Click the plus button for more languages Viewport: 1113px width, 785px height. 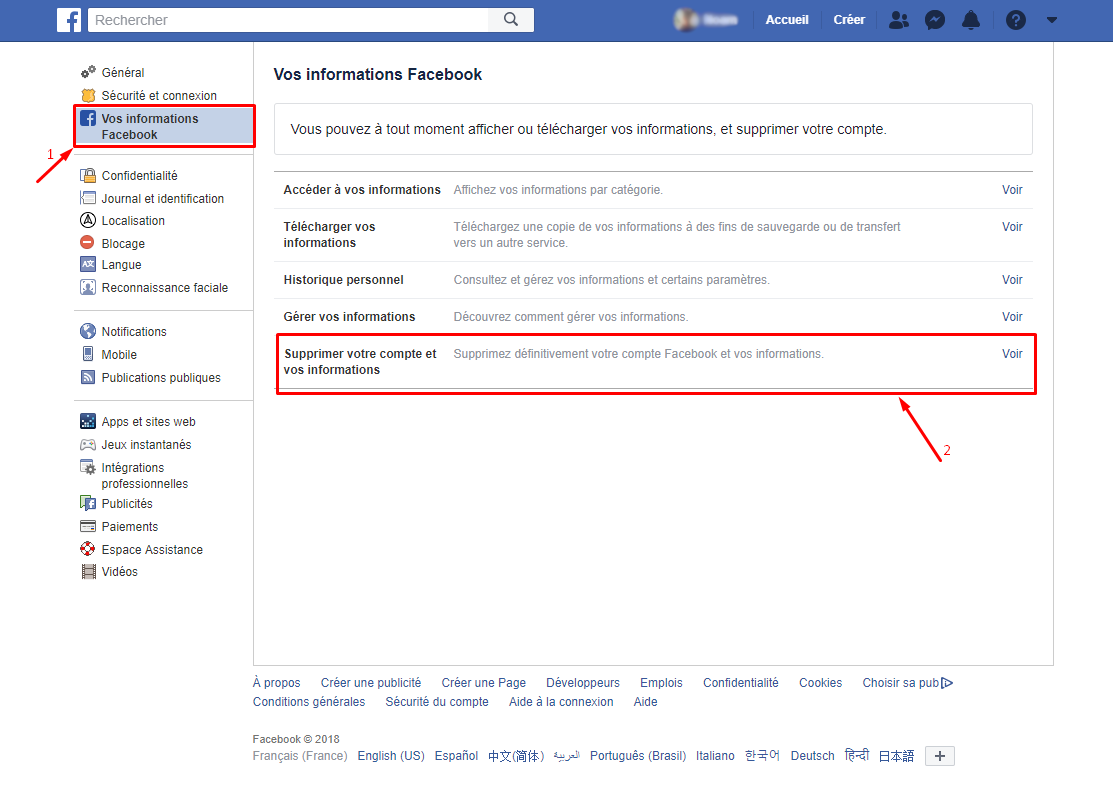(940, 756)
